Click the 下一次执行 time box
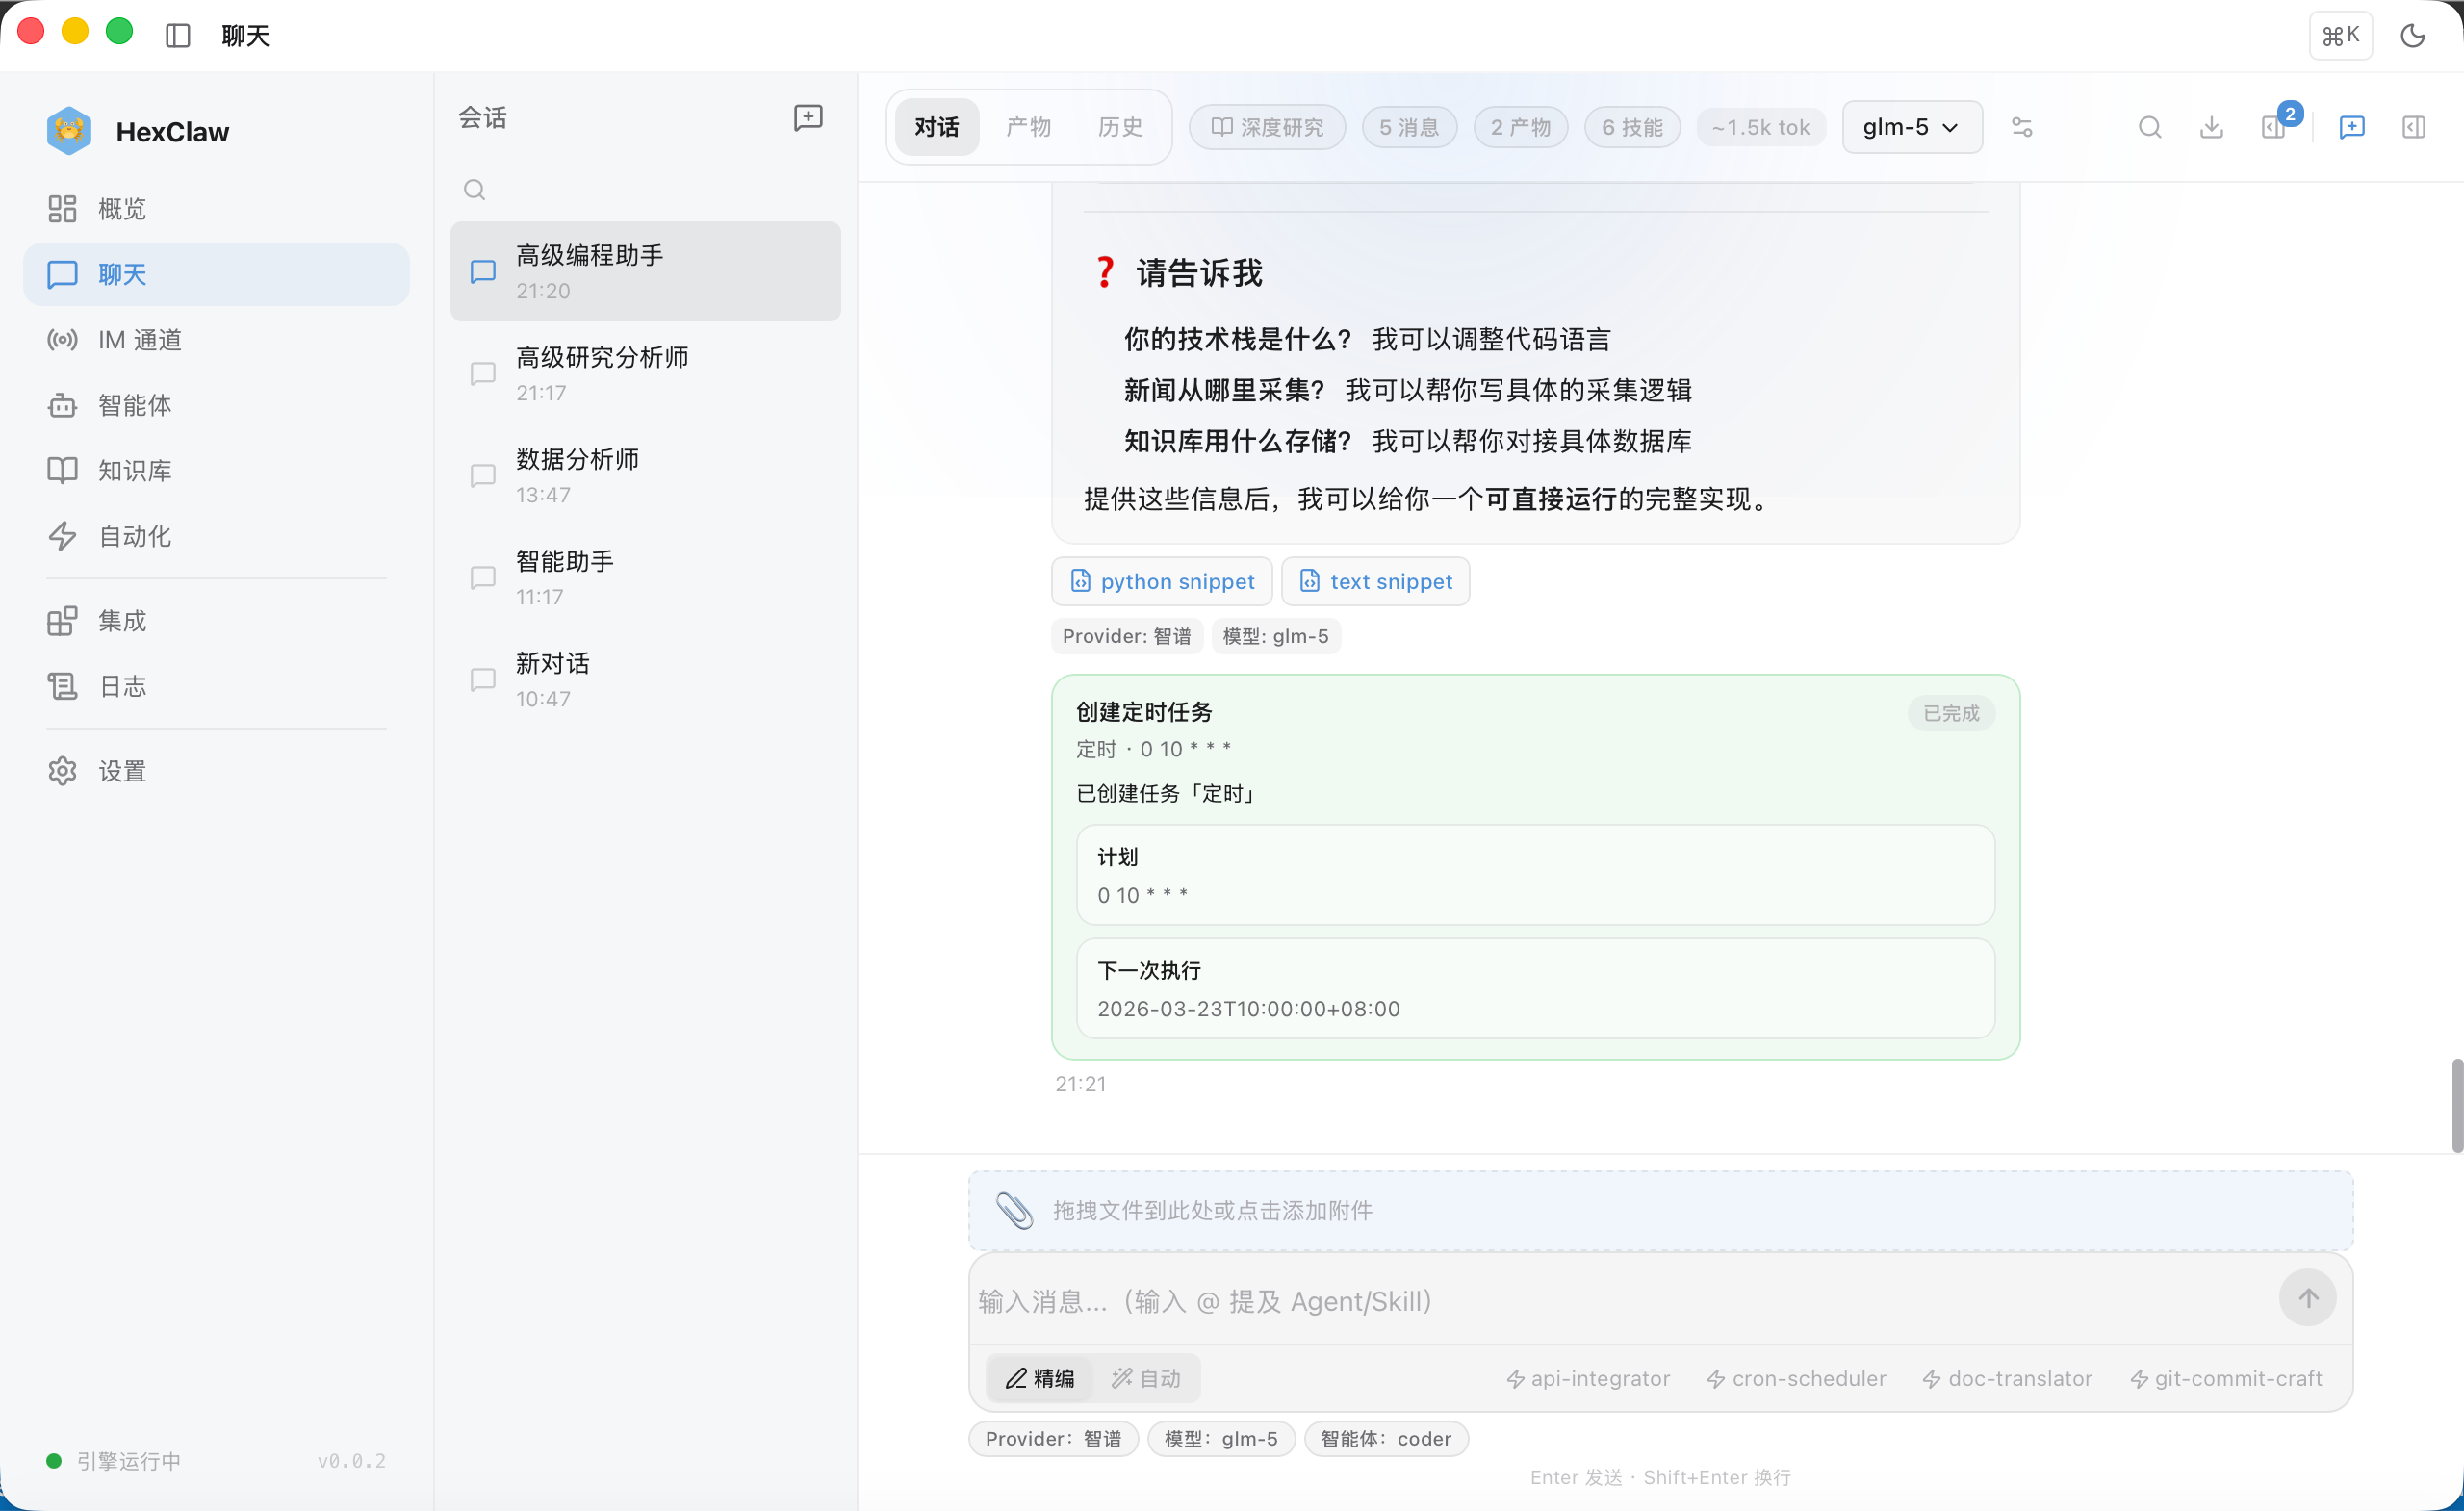 (1535, 988)
